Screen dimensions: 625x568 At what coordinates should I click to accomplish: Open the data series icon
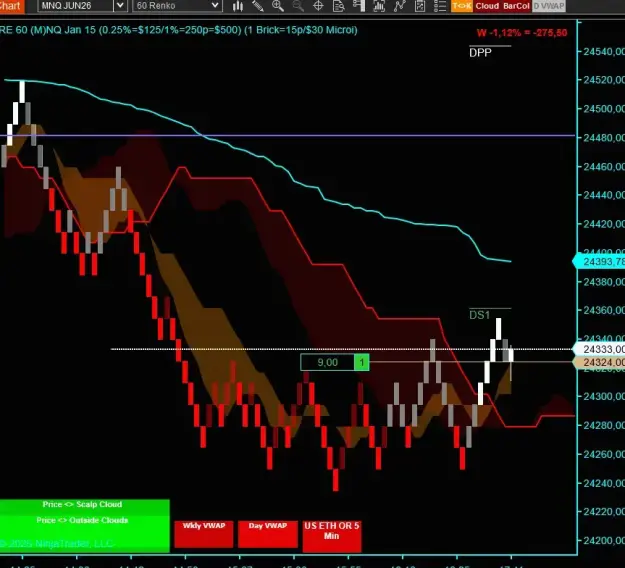[379, 6]
